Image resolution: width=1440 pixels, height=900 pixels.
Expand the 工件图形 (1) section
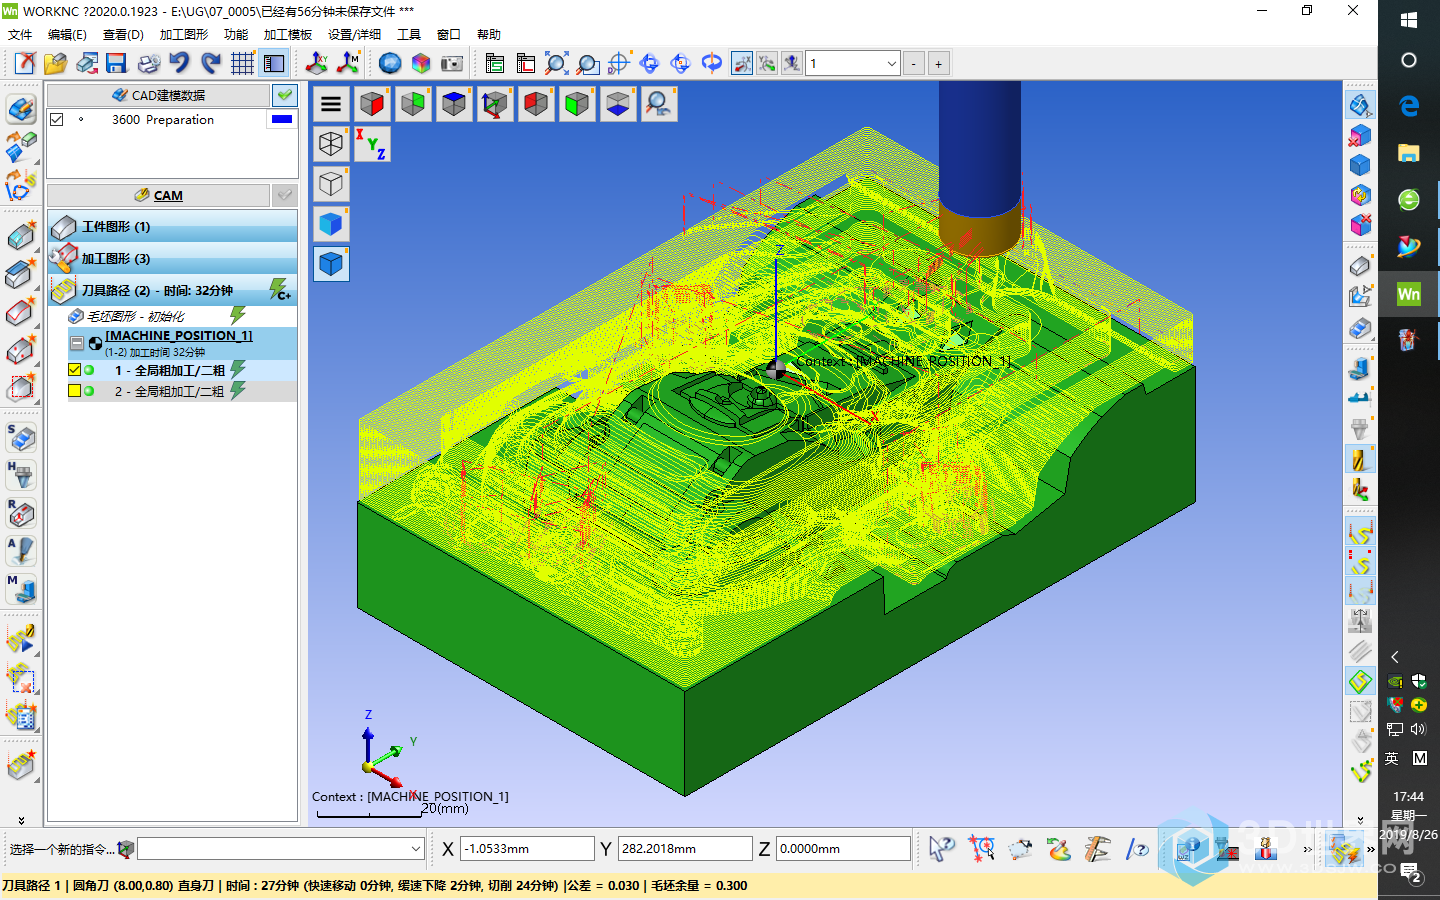click(172, 226)
